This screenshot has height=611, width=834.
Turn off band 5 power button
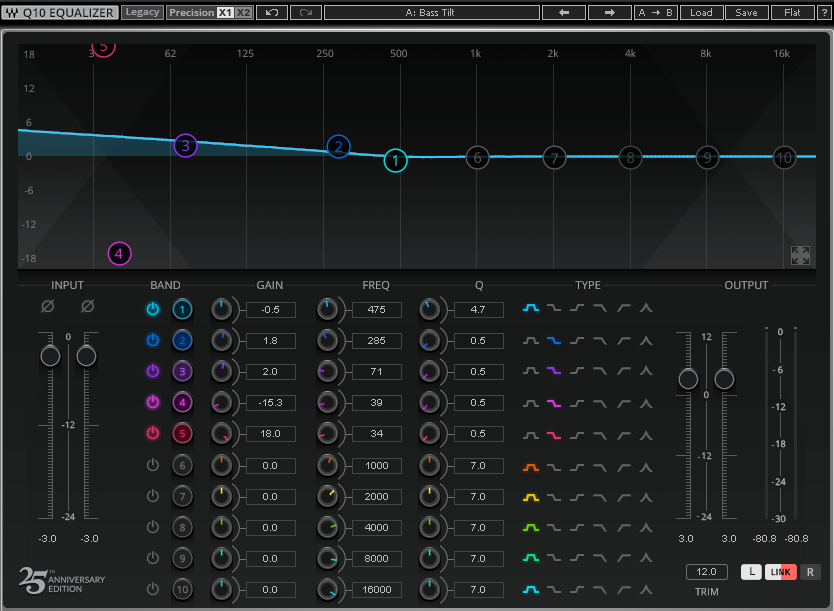(153, 433)
